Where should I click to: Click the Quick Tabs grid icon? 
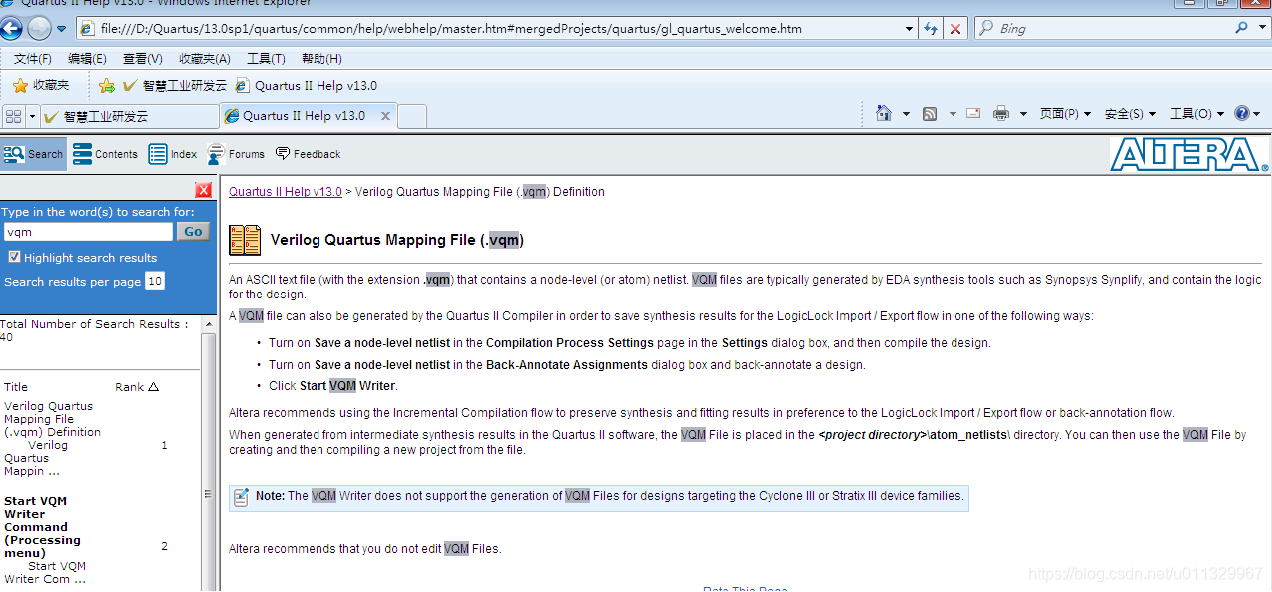13,116
